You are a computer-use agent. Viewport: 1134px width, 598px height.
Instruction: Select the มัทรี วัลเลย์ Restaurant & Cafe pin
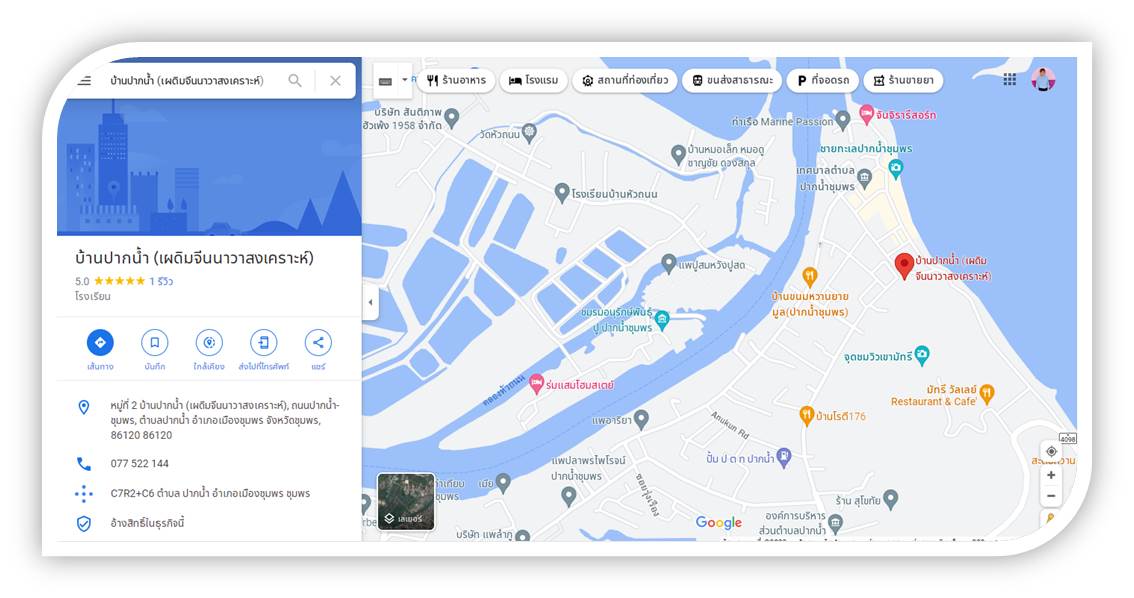click(x=987, y=393)
